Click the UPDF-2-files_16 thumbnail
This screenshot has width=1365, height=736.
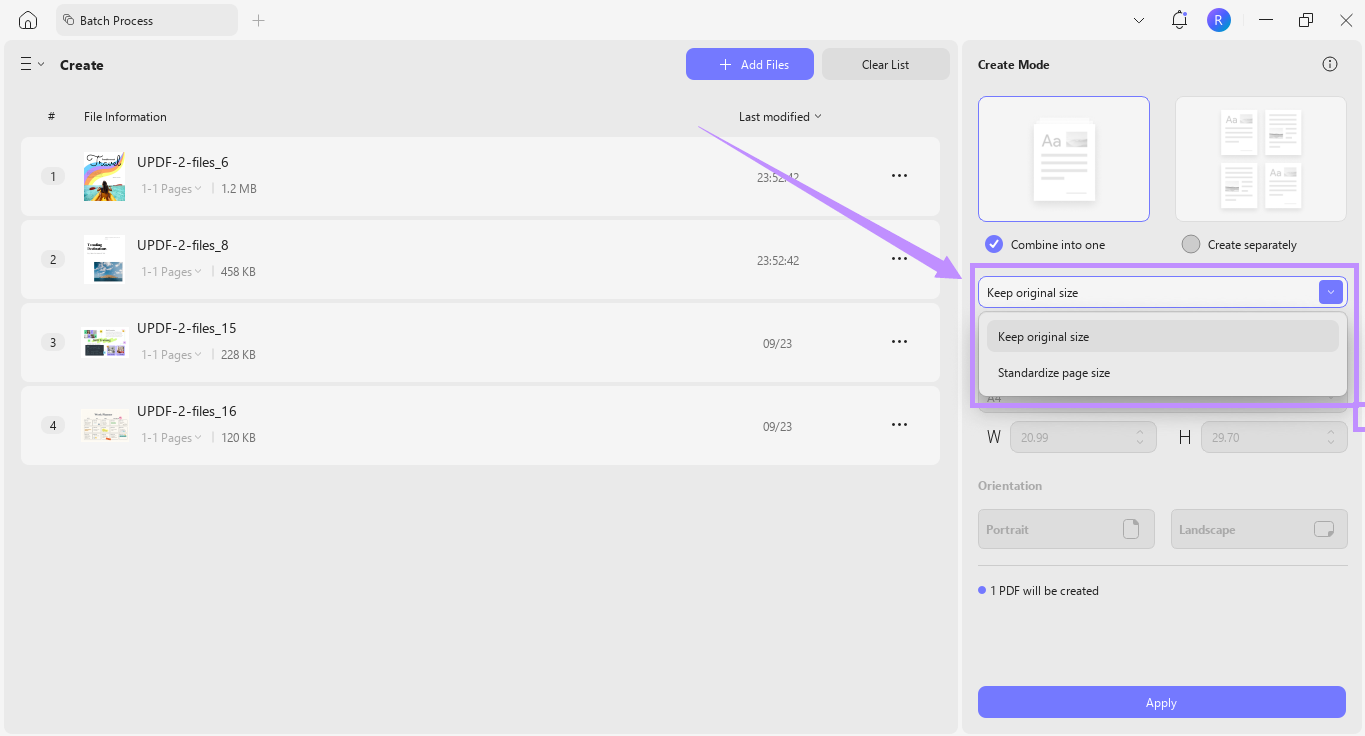[104, 424]
